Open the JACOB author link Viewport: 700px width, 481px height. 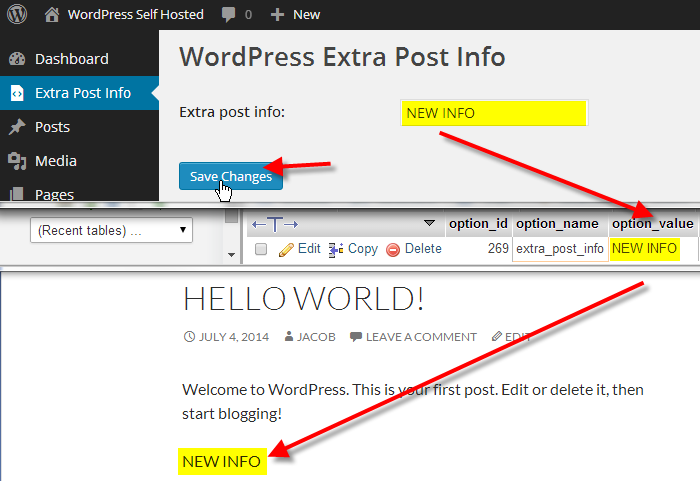coord(316,337)
